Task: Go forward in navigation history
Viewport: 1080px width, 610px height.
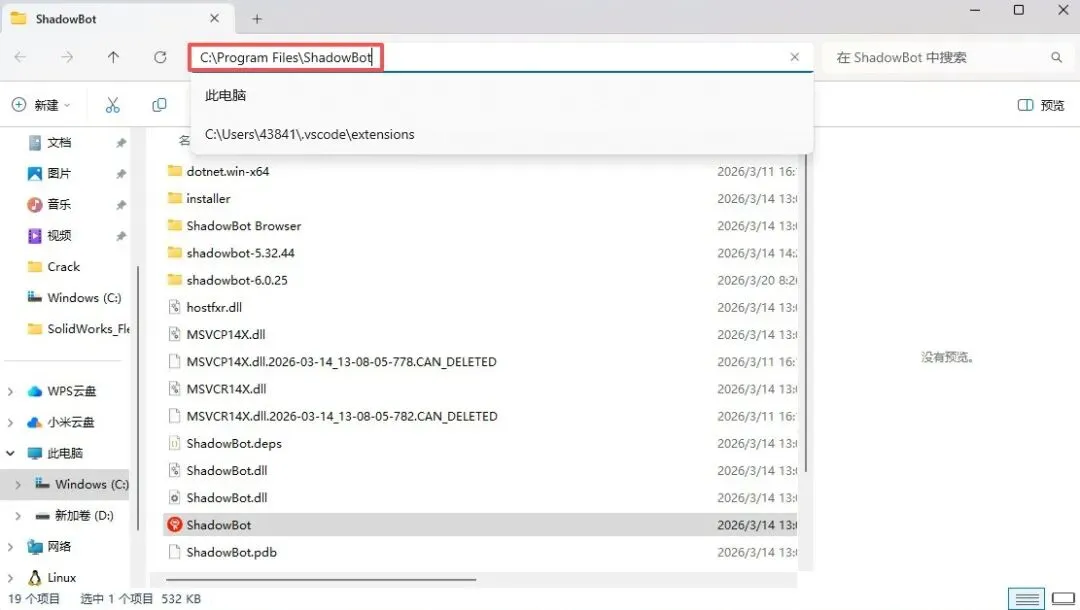Action: [x=67, y=57]
